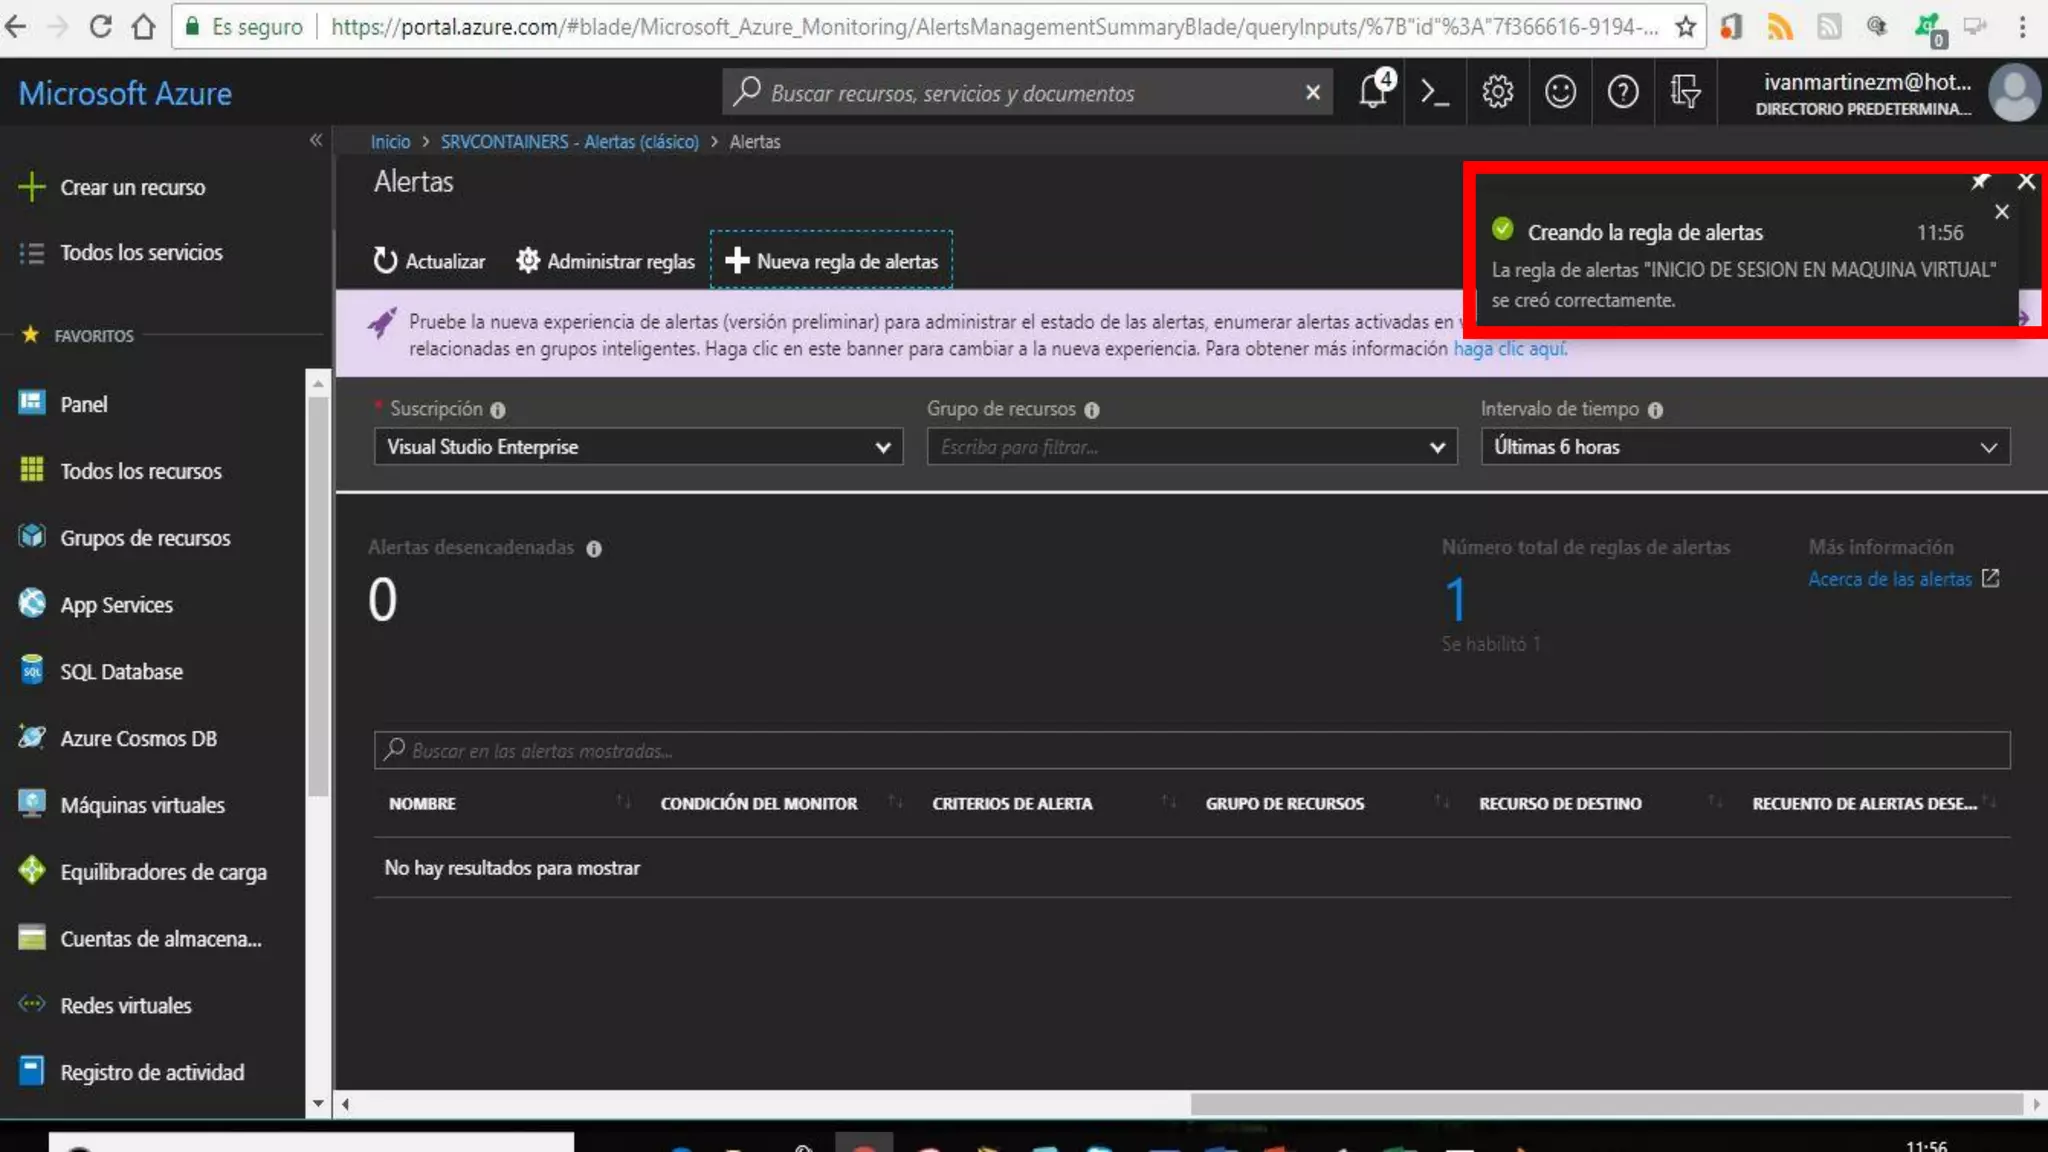Open Administrar reglas from the toolbar
2048x1152 pixels.
tap(605, 261)
